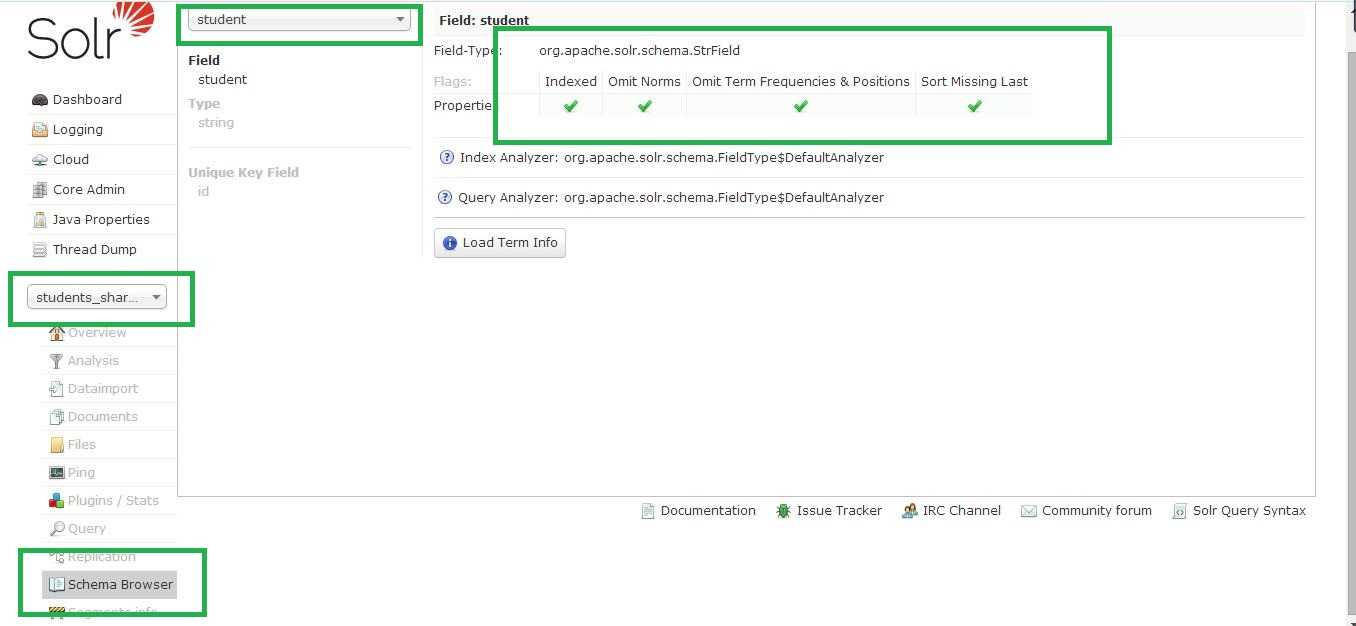Open the student field selector dropdown
The width and height of the screenshot is (1356, 626).
click(x=299, y=20)
